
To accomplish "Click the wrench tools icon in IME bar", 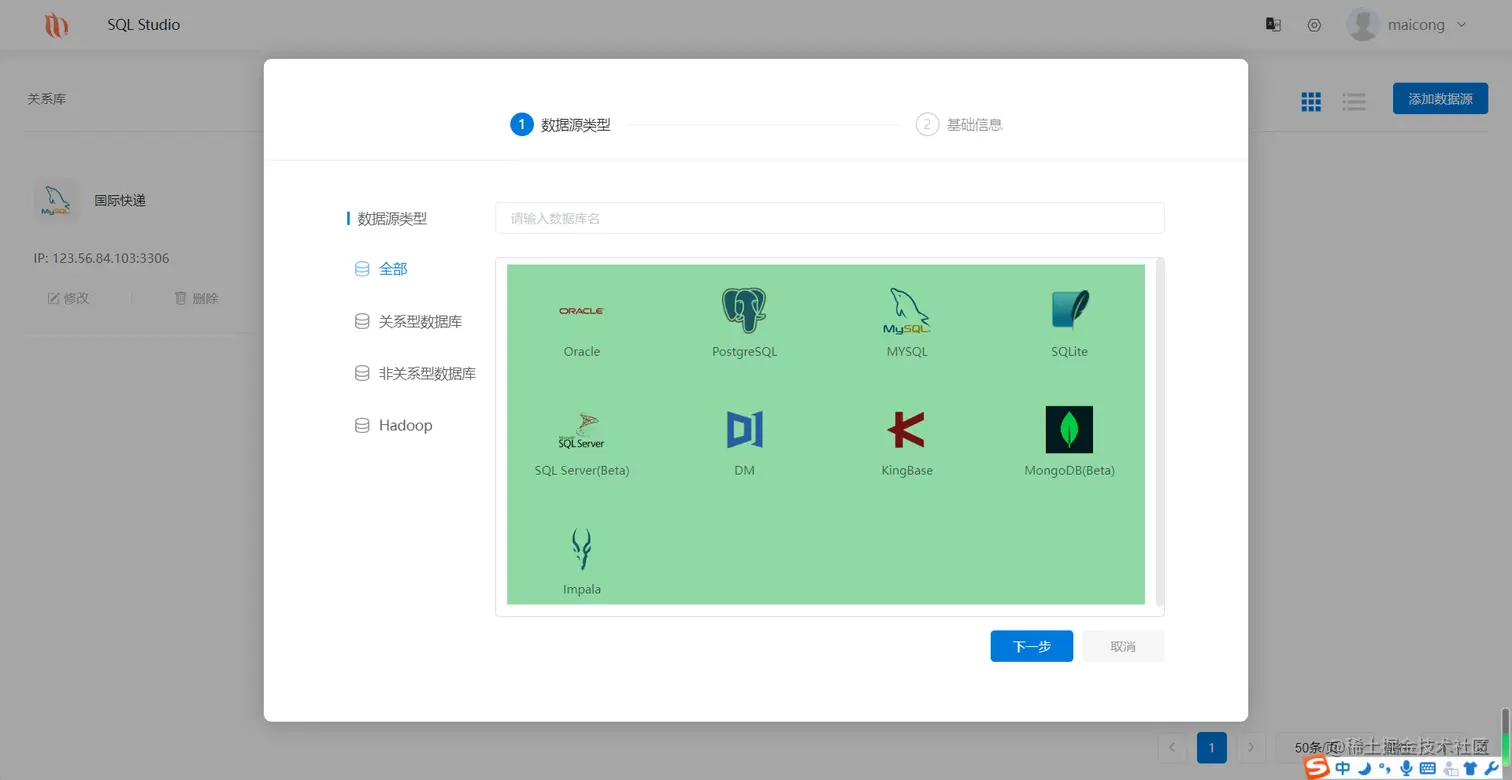I will pyautogui.click(x=1493, y=768).
